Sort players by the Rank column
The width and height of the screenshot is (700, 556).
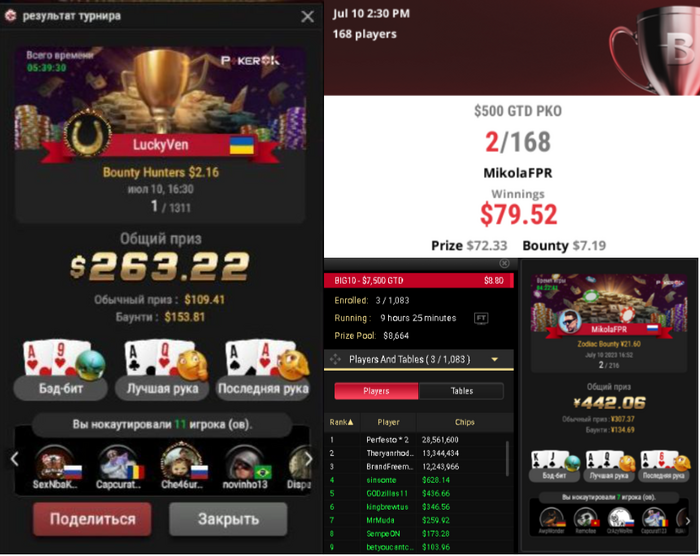pyautogui.click(x=342, y=422)
